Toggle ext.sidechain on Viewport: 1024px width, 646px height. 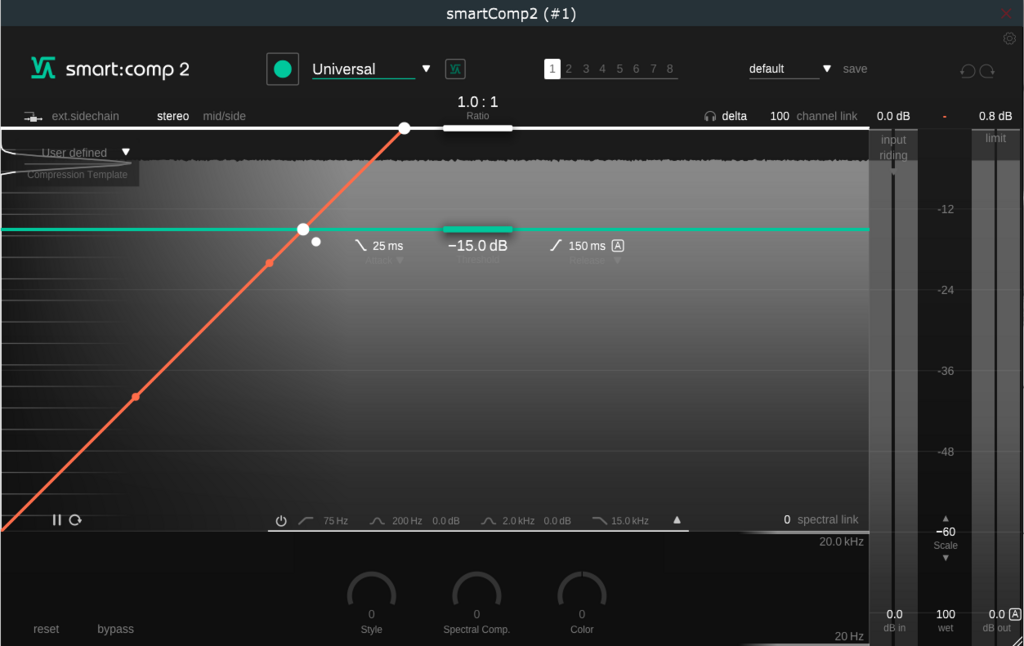pos(85,116)
